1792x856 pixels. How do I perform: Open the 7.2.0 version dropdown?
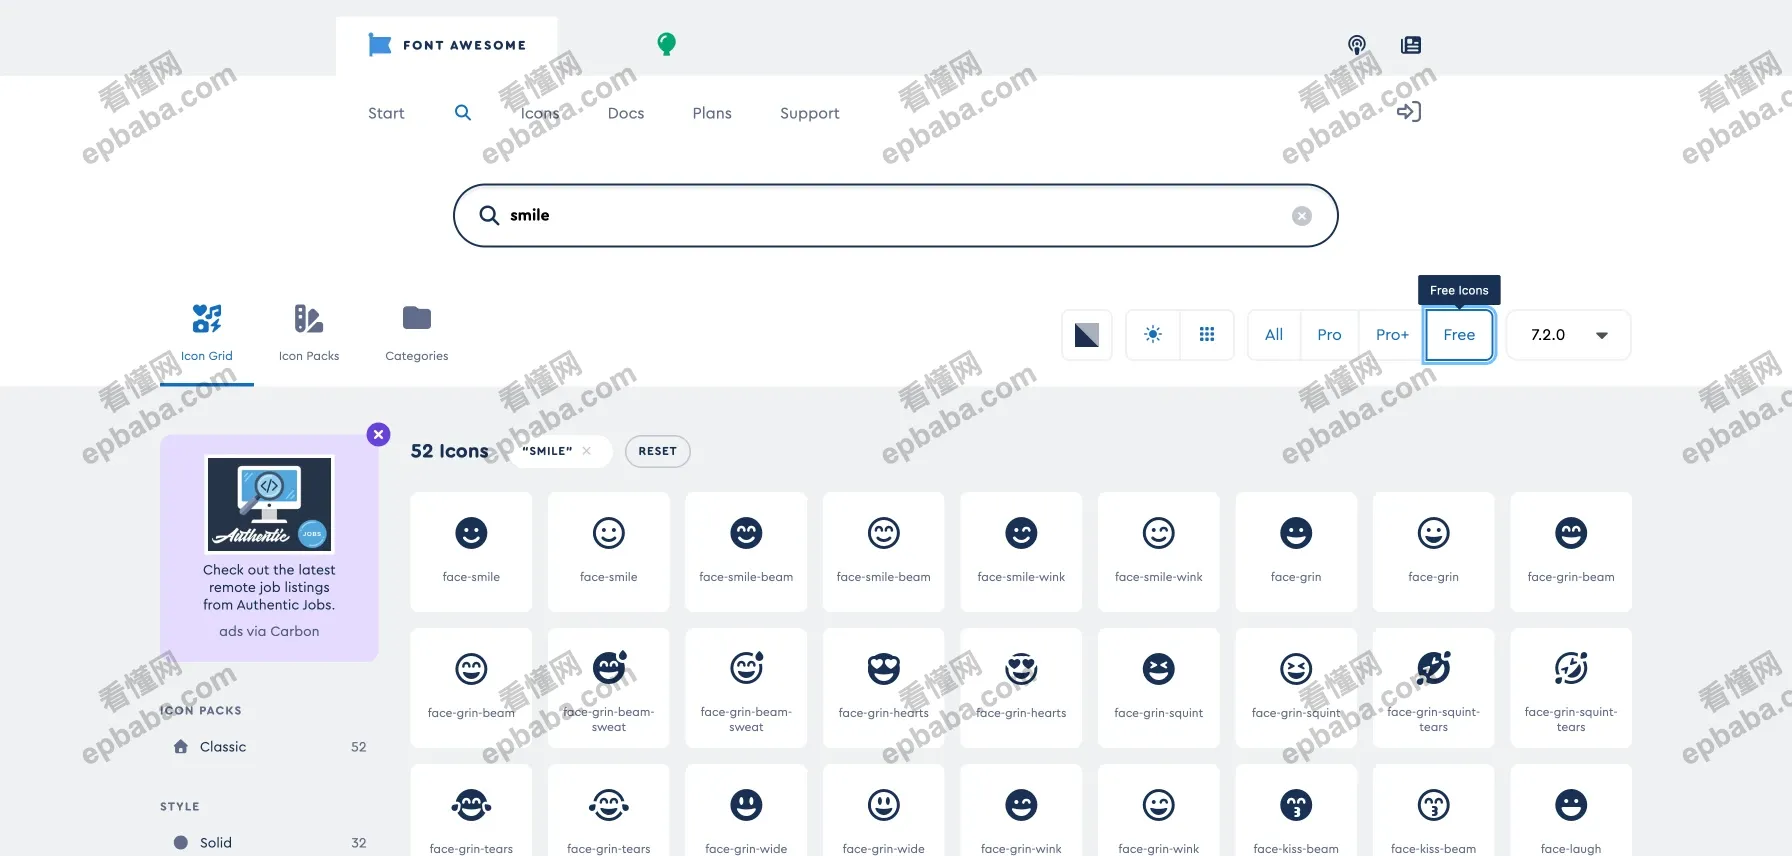click(x=1568, y=335)
